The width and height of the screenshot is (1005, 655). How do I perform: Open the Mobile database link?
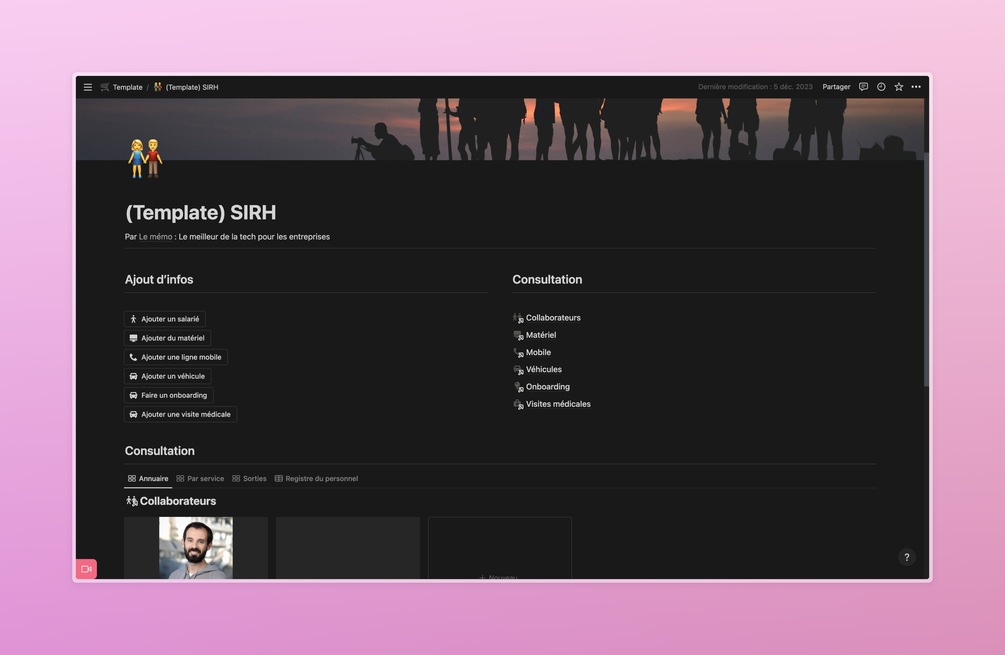coord(538,352)
